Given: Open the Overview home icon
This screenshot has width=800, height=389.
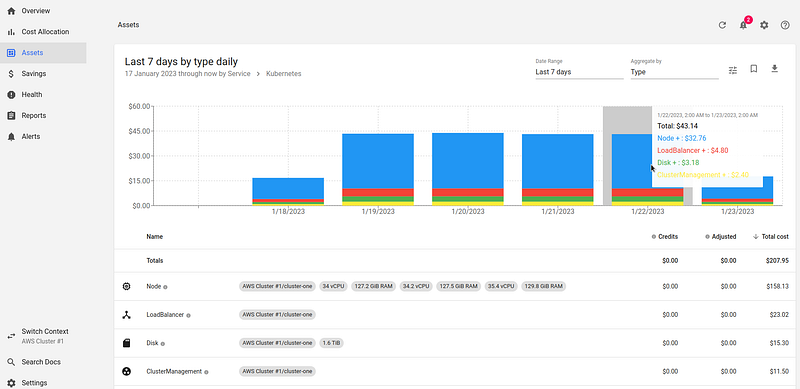Looking at the screenshot, I should click(x=11, y=11).
